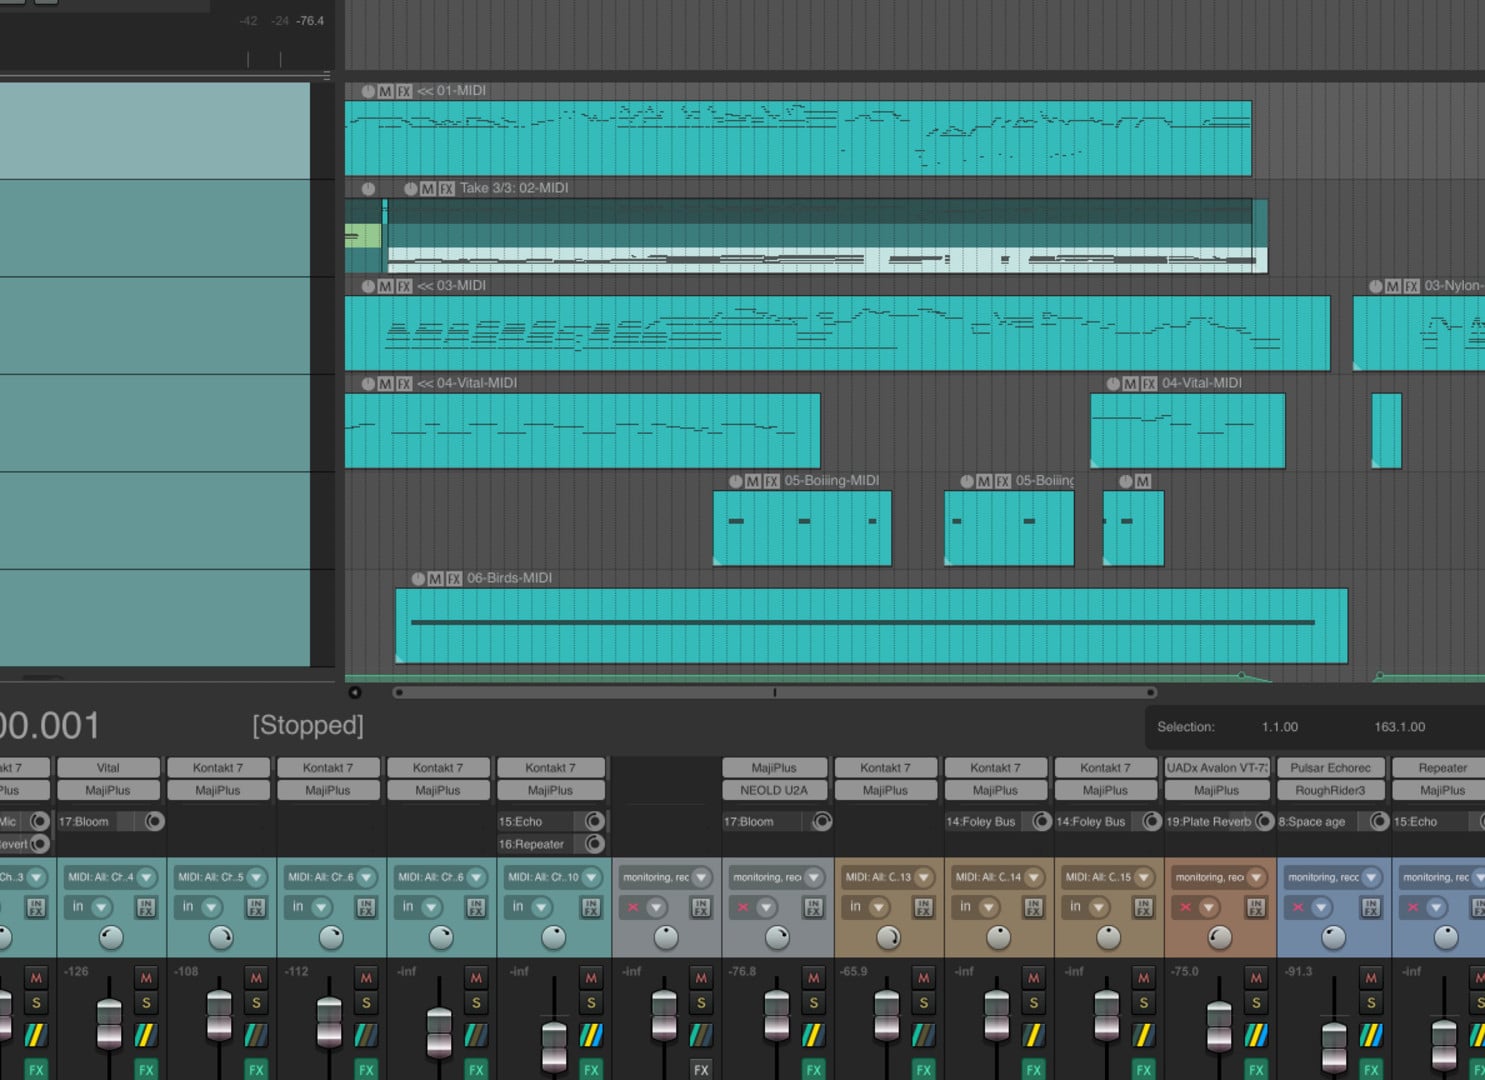Open the MIDI Ch..10 input dropdown

click(x=591, y=877)
